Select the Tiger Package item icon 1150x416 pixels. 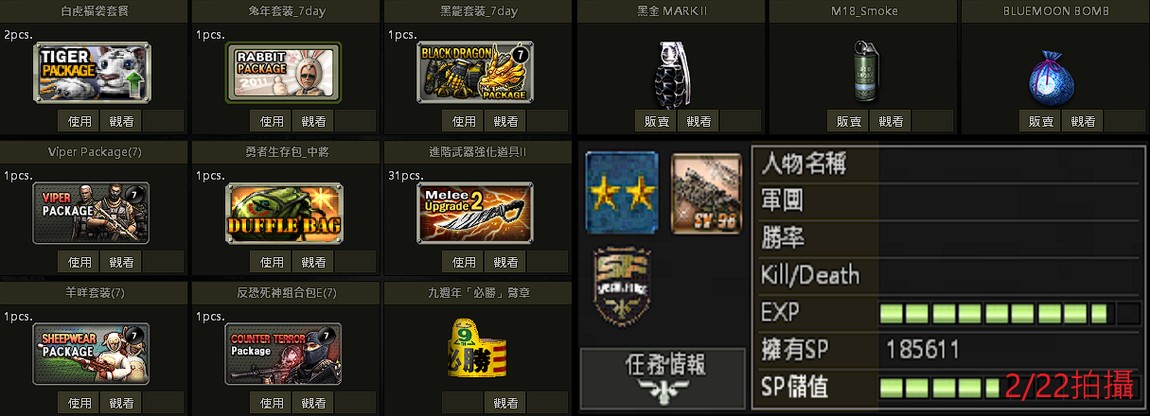[x=92, y=72]
